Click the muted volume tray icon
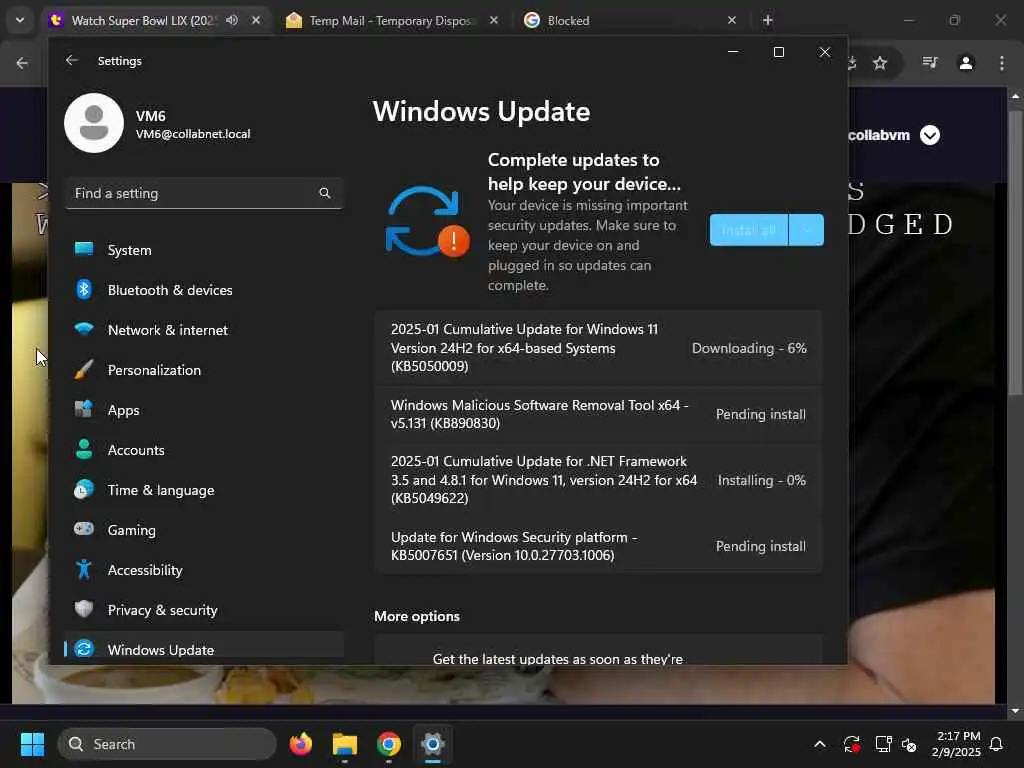The width and height of the screenshot is (1024, 768). tap(909, 744)
